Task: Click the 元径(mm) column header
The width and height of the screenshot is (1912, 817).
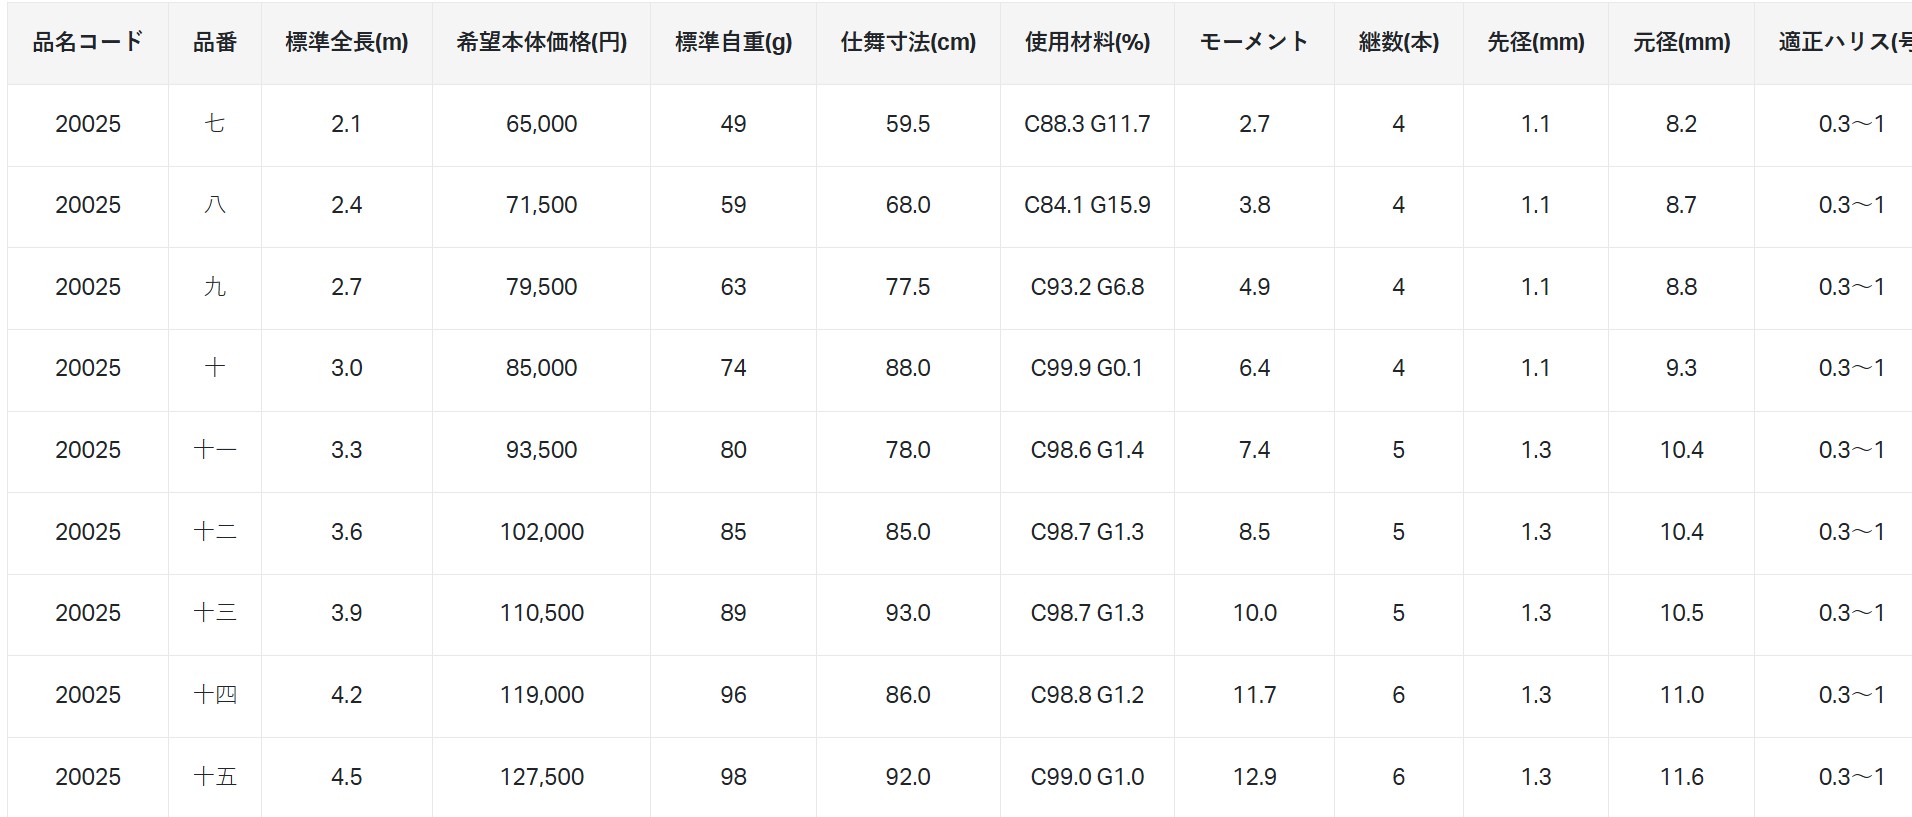Action: (x=1681, y=42)
